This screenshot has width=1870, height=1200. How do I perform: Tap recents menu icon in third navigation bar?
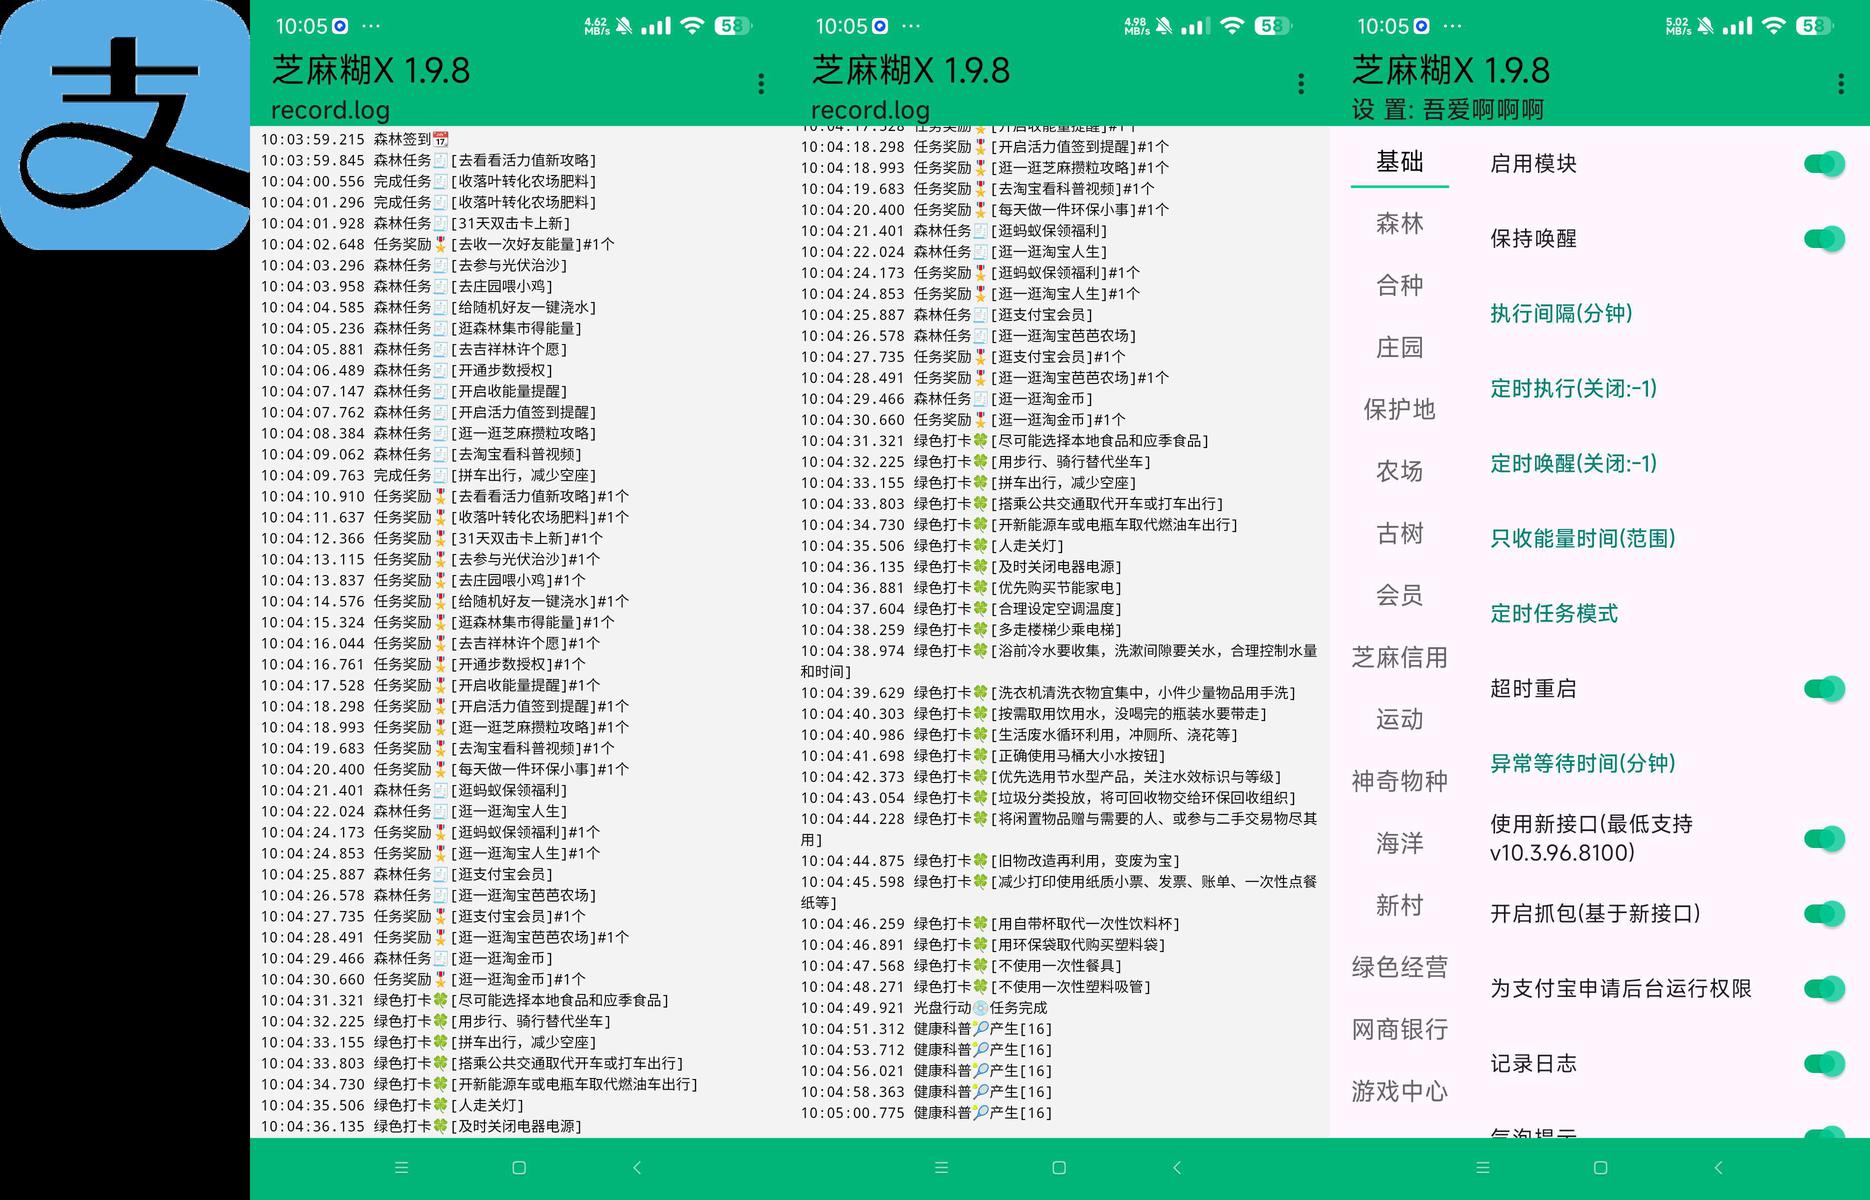click(x=1483, y=1167)
